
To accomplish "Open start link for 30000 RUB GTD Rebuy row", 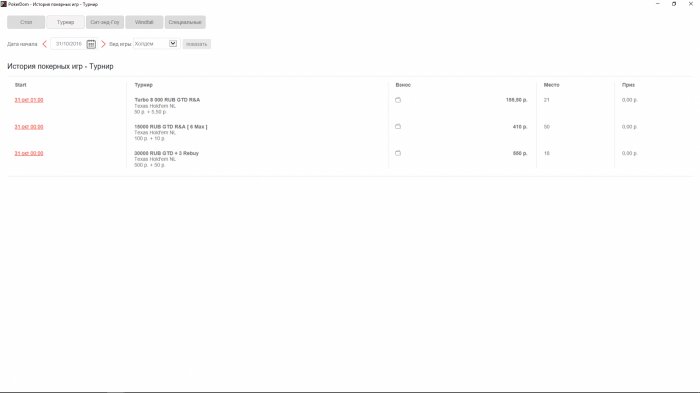I will (29, 153).
